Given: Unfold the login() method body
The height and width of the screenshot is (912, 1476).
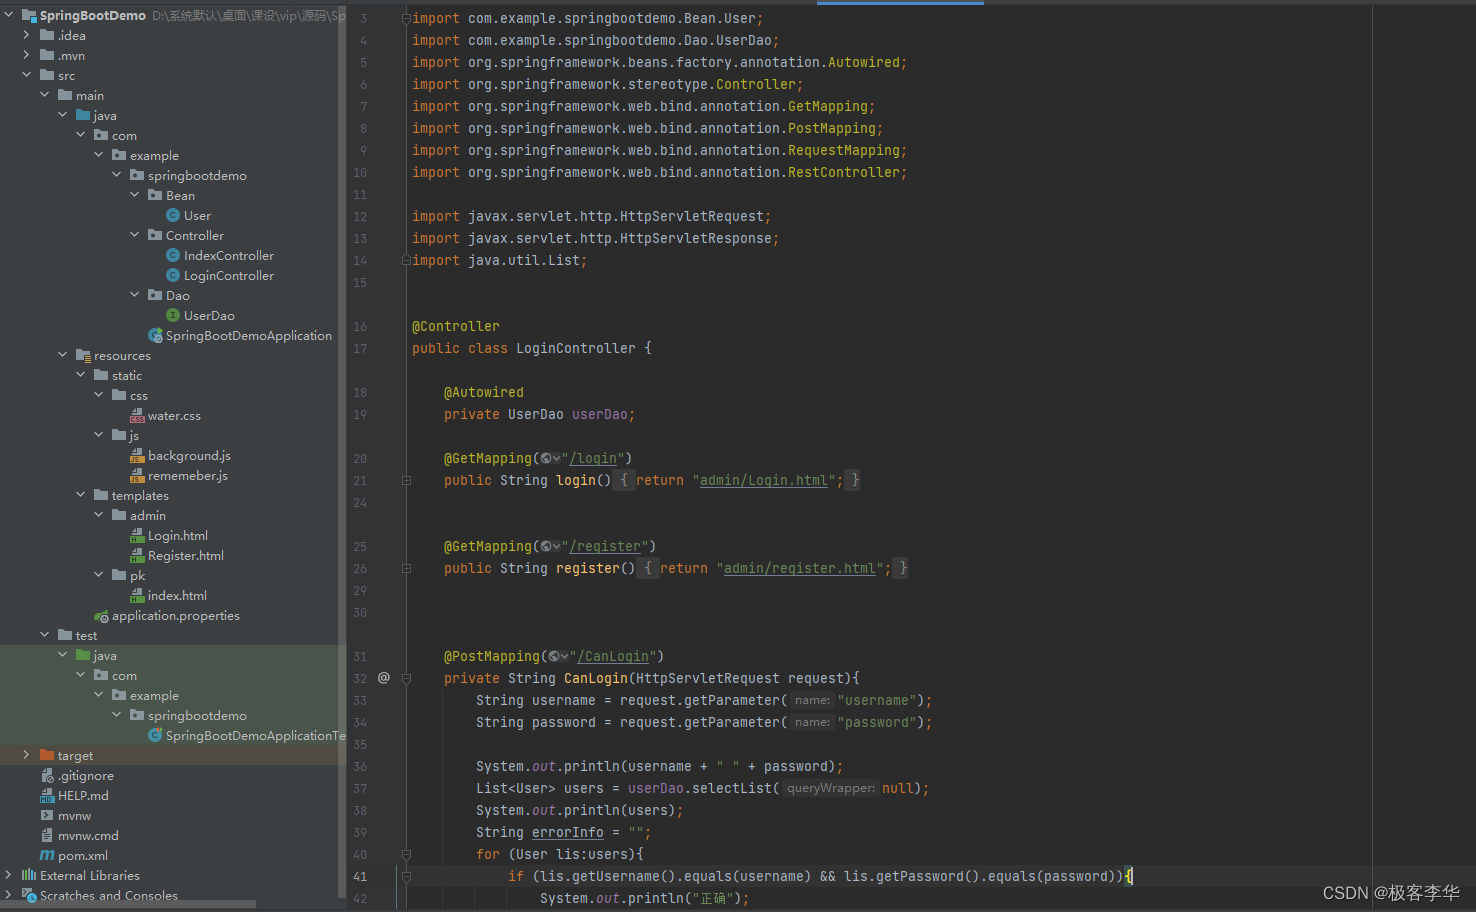Looking at the screenshot, I should point(406,480).
